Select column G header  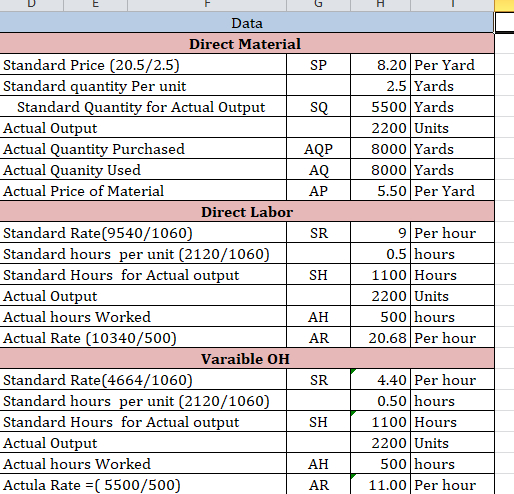pos(318,5)
